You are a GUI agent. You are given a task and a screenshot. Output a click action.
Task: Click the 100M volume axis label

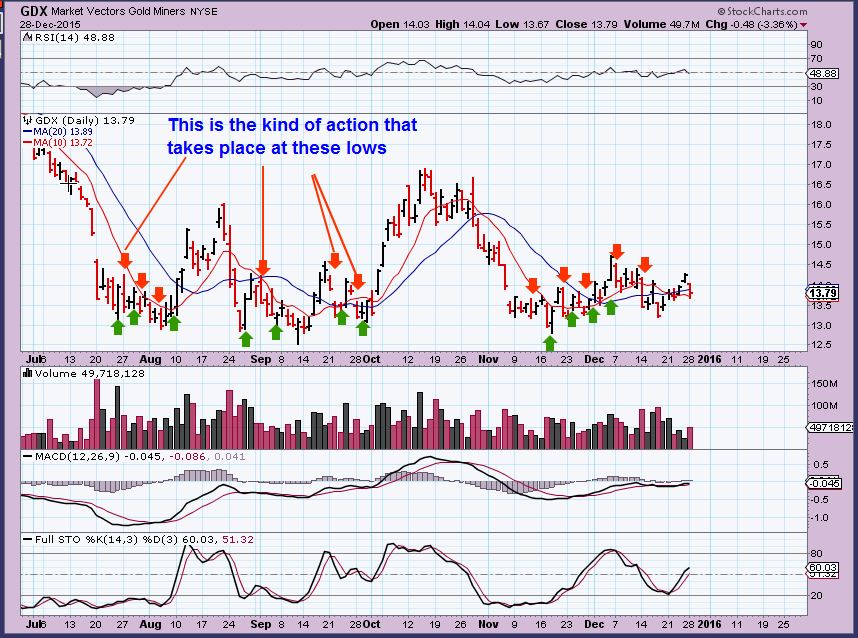point(824,405)
